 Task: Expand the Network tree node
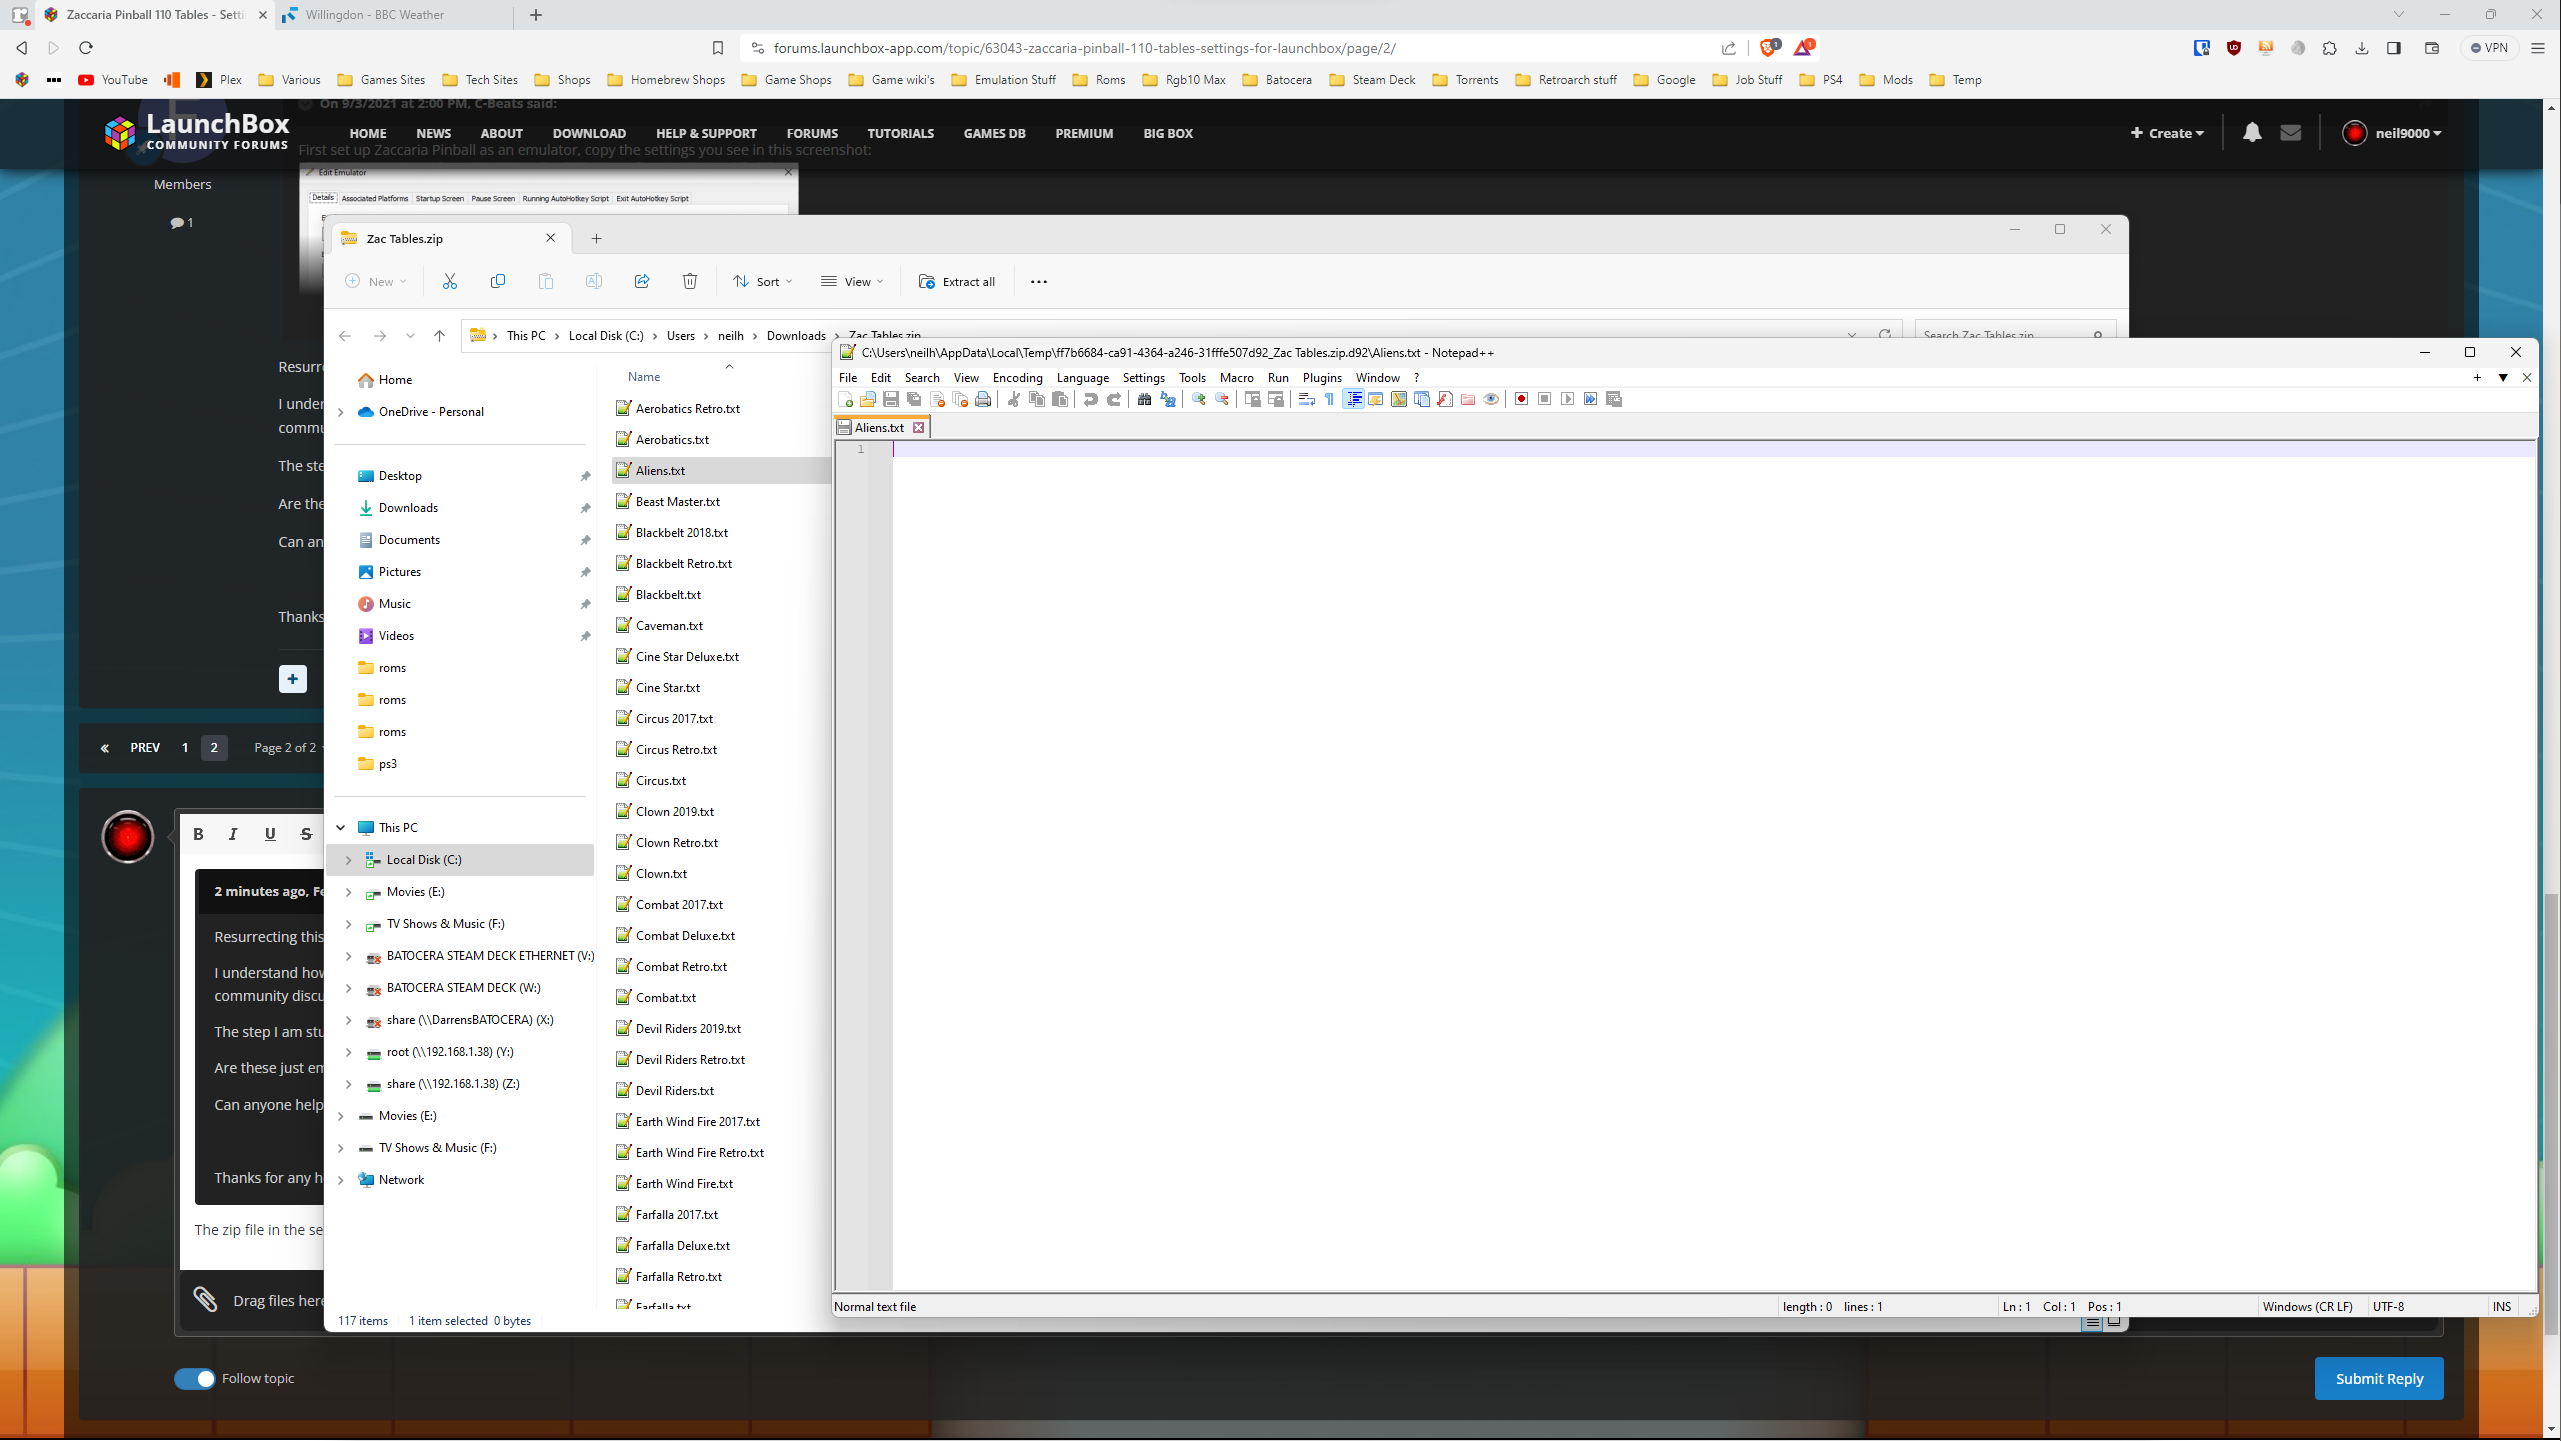click(x=341, y=1180)
